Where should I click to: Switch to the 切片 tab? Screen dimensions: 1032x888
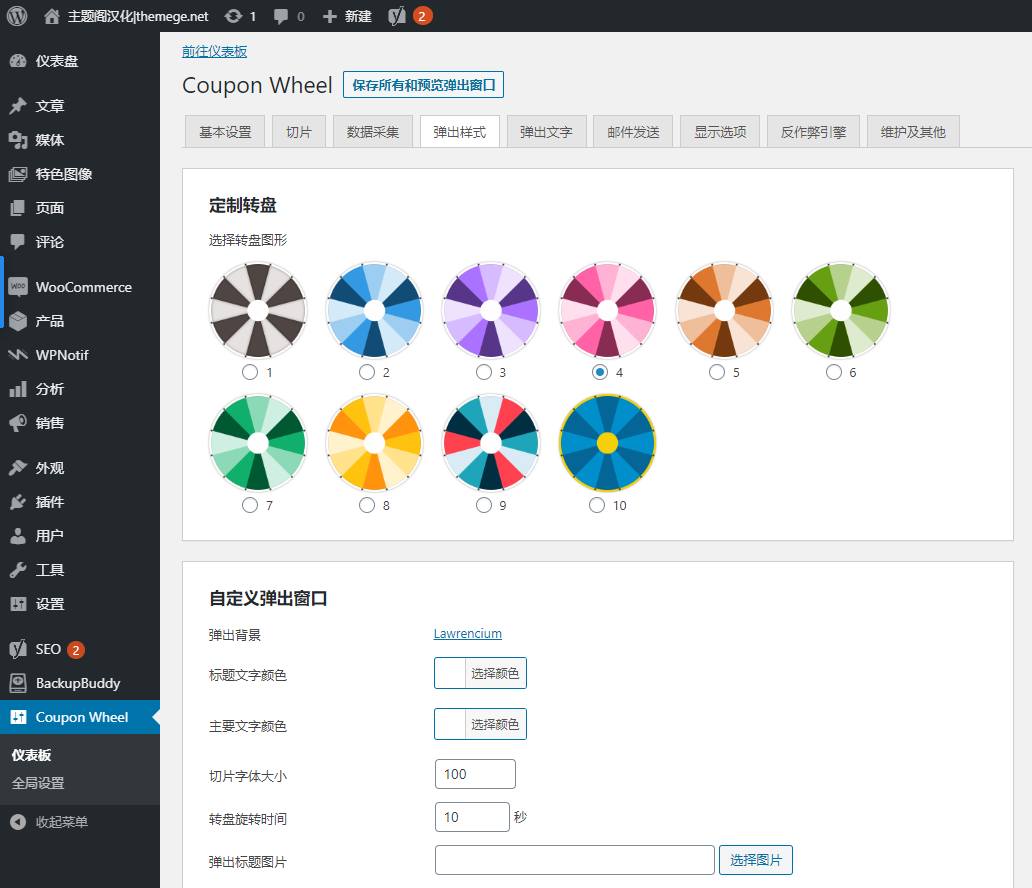click(299, 132)
